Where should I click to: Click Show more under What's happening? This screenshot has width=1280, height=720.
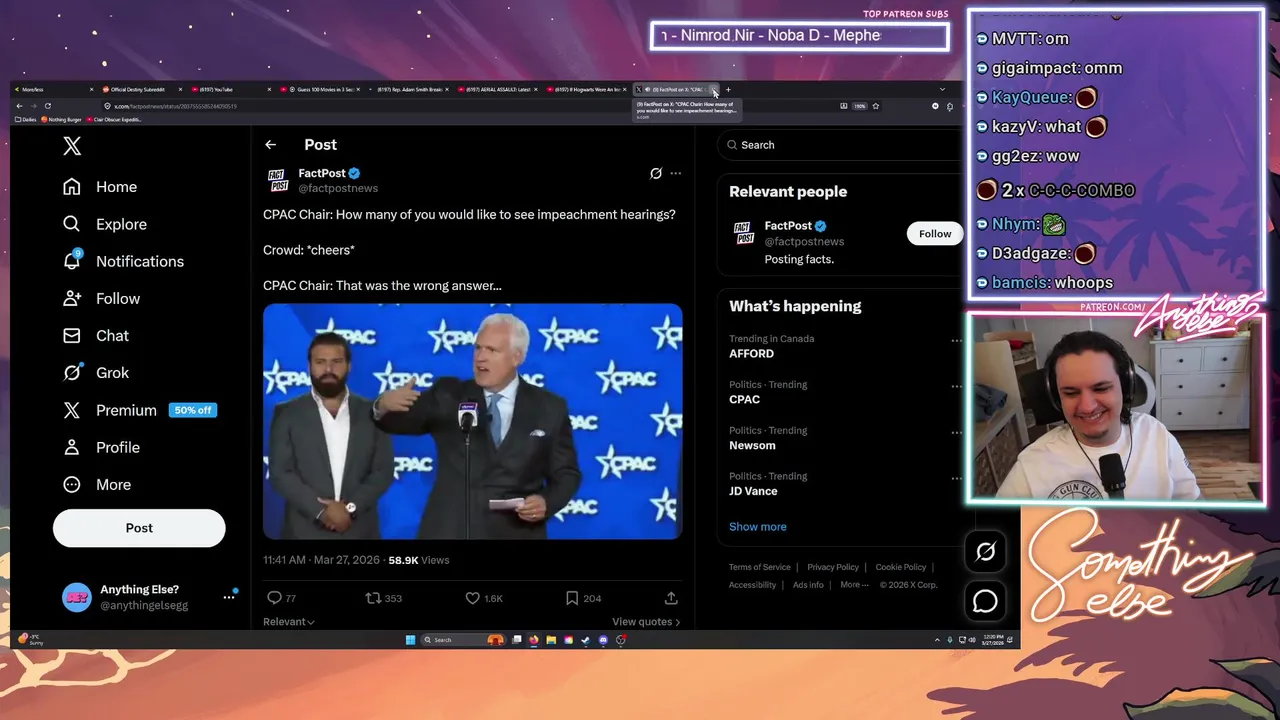[757, 527]
